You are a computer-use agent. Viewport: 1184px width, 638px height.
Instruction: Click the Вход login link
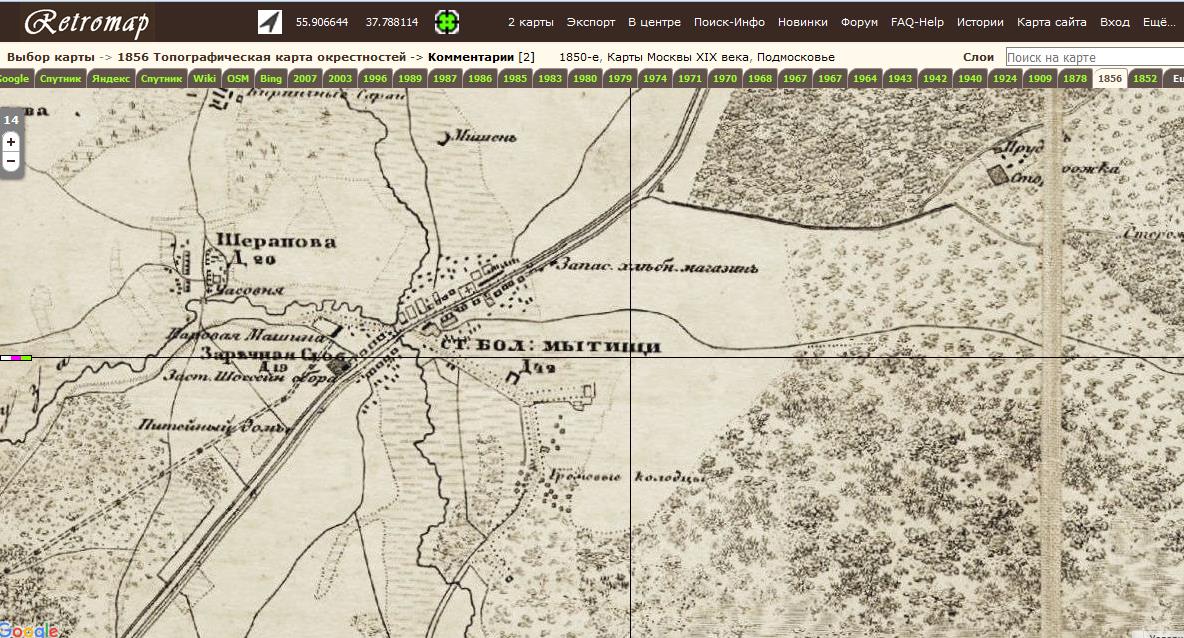(1114, 22)
